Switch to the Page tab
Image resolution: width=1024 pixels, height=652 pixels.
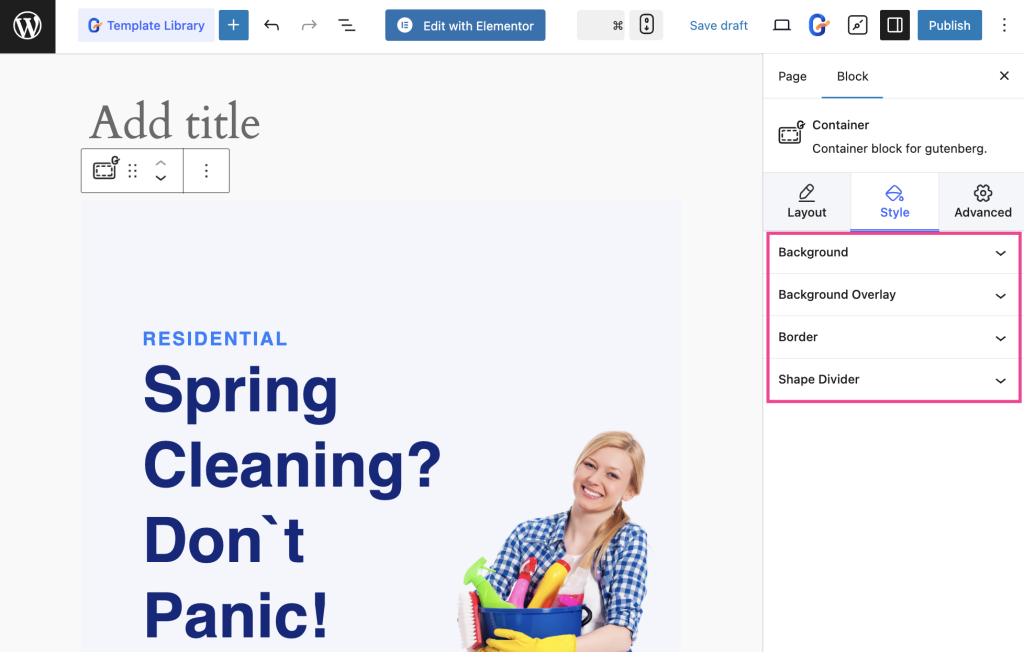point(792,76)
